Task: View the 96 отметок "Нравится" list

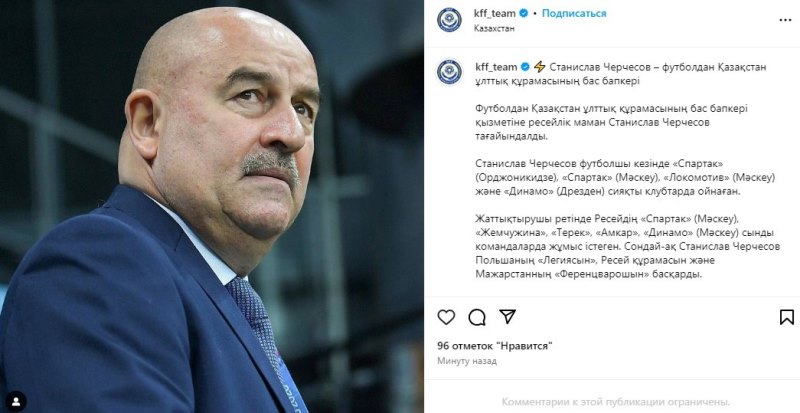Action: (495, 346)
